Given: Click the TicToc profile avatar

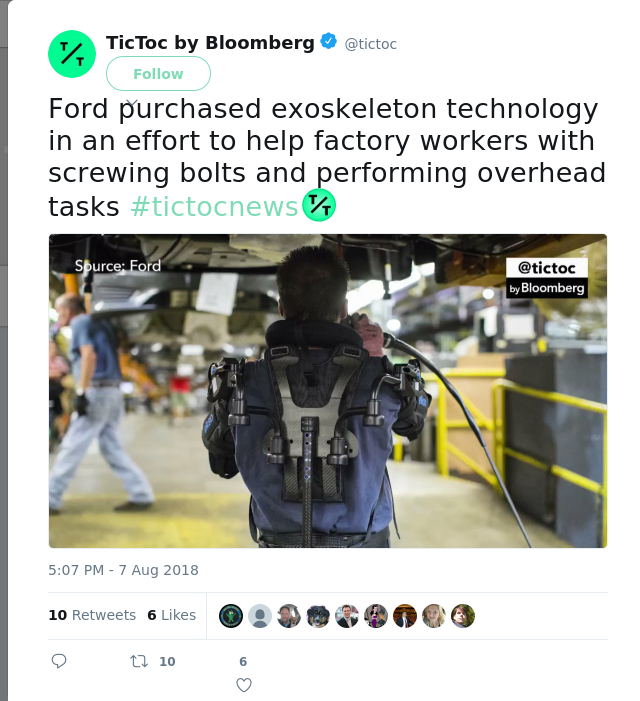Looking at the screenshot, I should click(x=72, y=54).
